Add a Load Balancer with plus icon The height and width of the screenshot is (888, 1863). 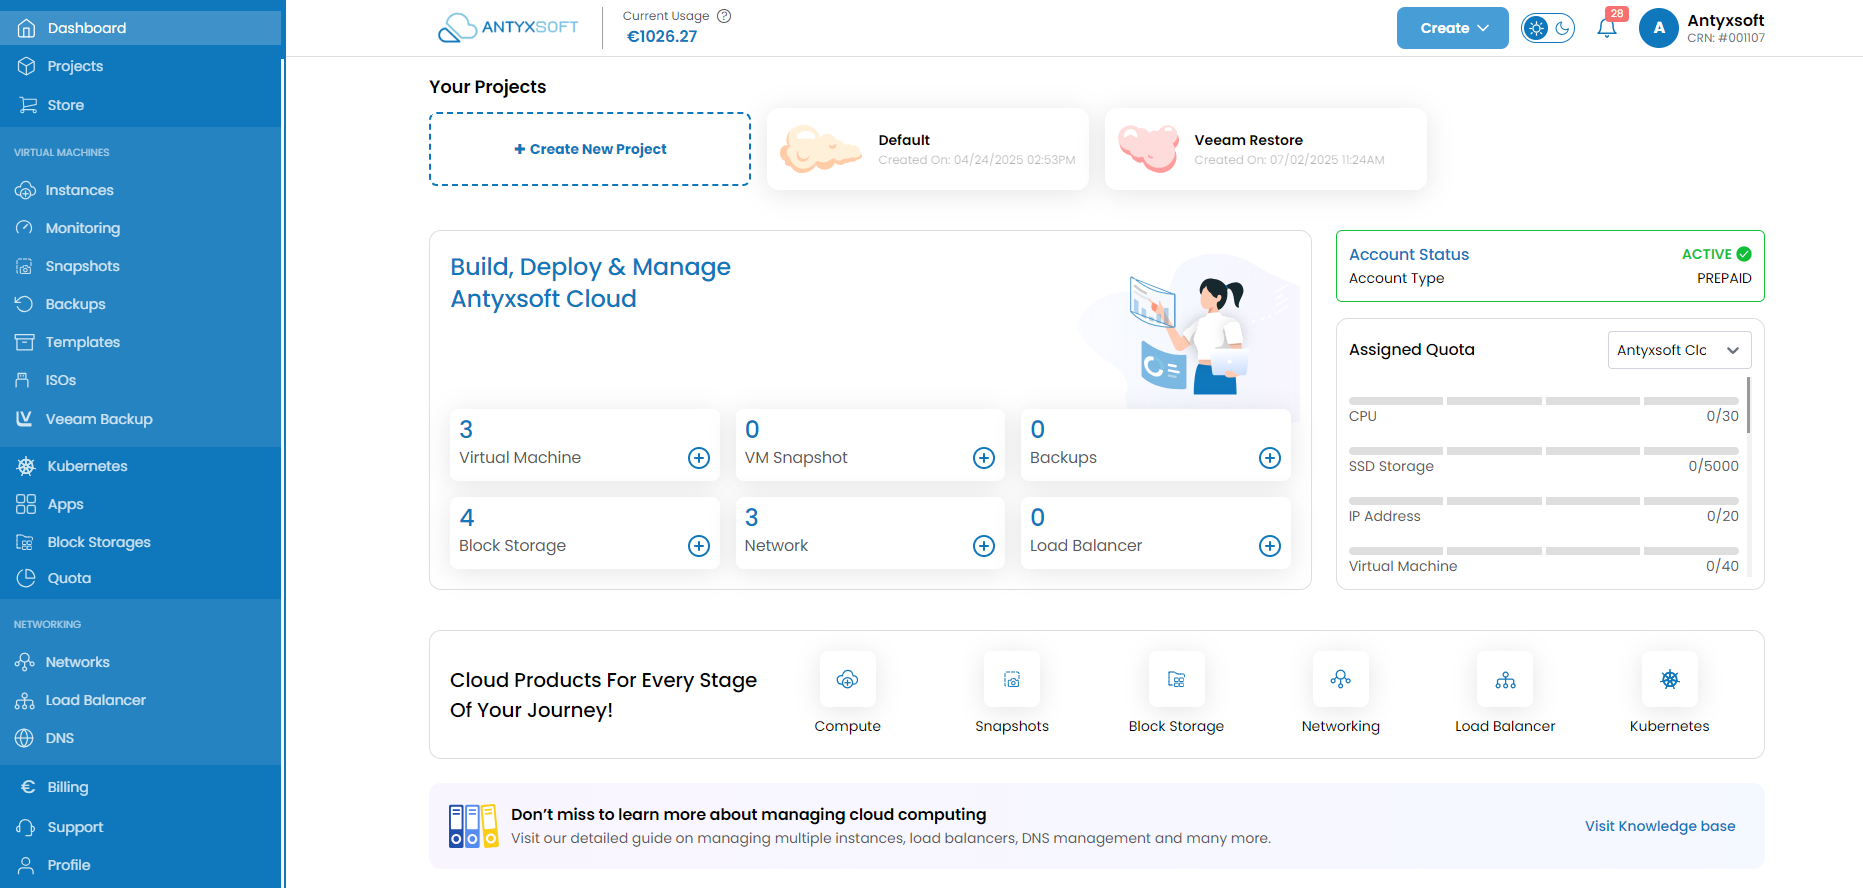click(x=1270, y=546)
